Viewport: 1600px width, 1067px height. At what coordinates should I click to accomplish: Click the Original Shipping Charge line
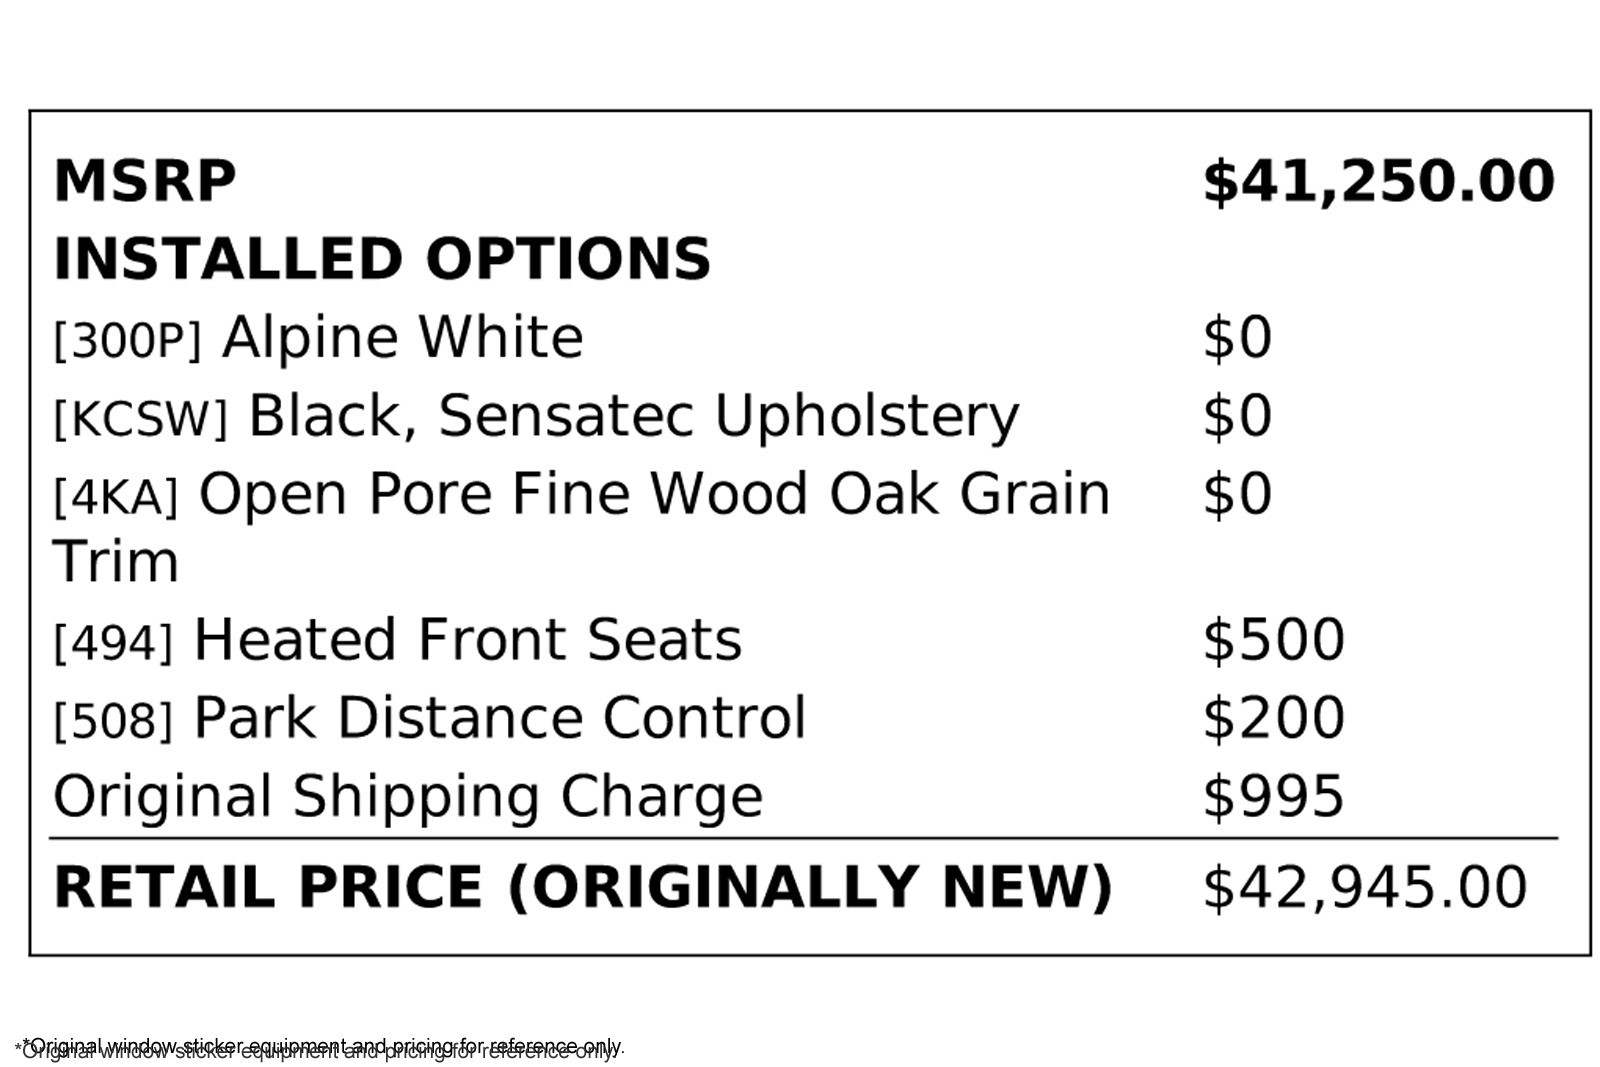[408, 797]
